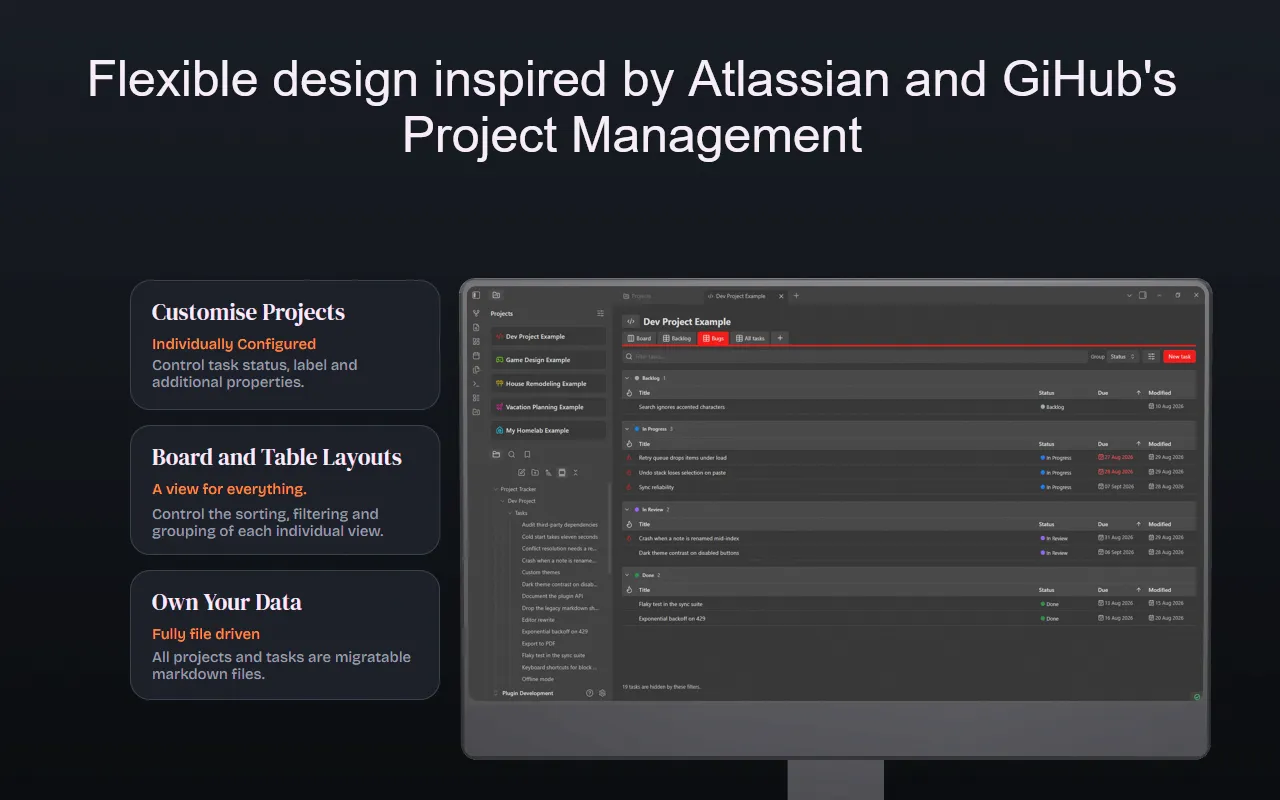
Task: Click the terminal command ribbon icon
Action: tap(476, 384)
